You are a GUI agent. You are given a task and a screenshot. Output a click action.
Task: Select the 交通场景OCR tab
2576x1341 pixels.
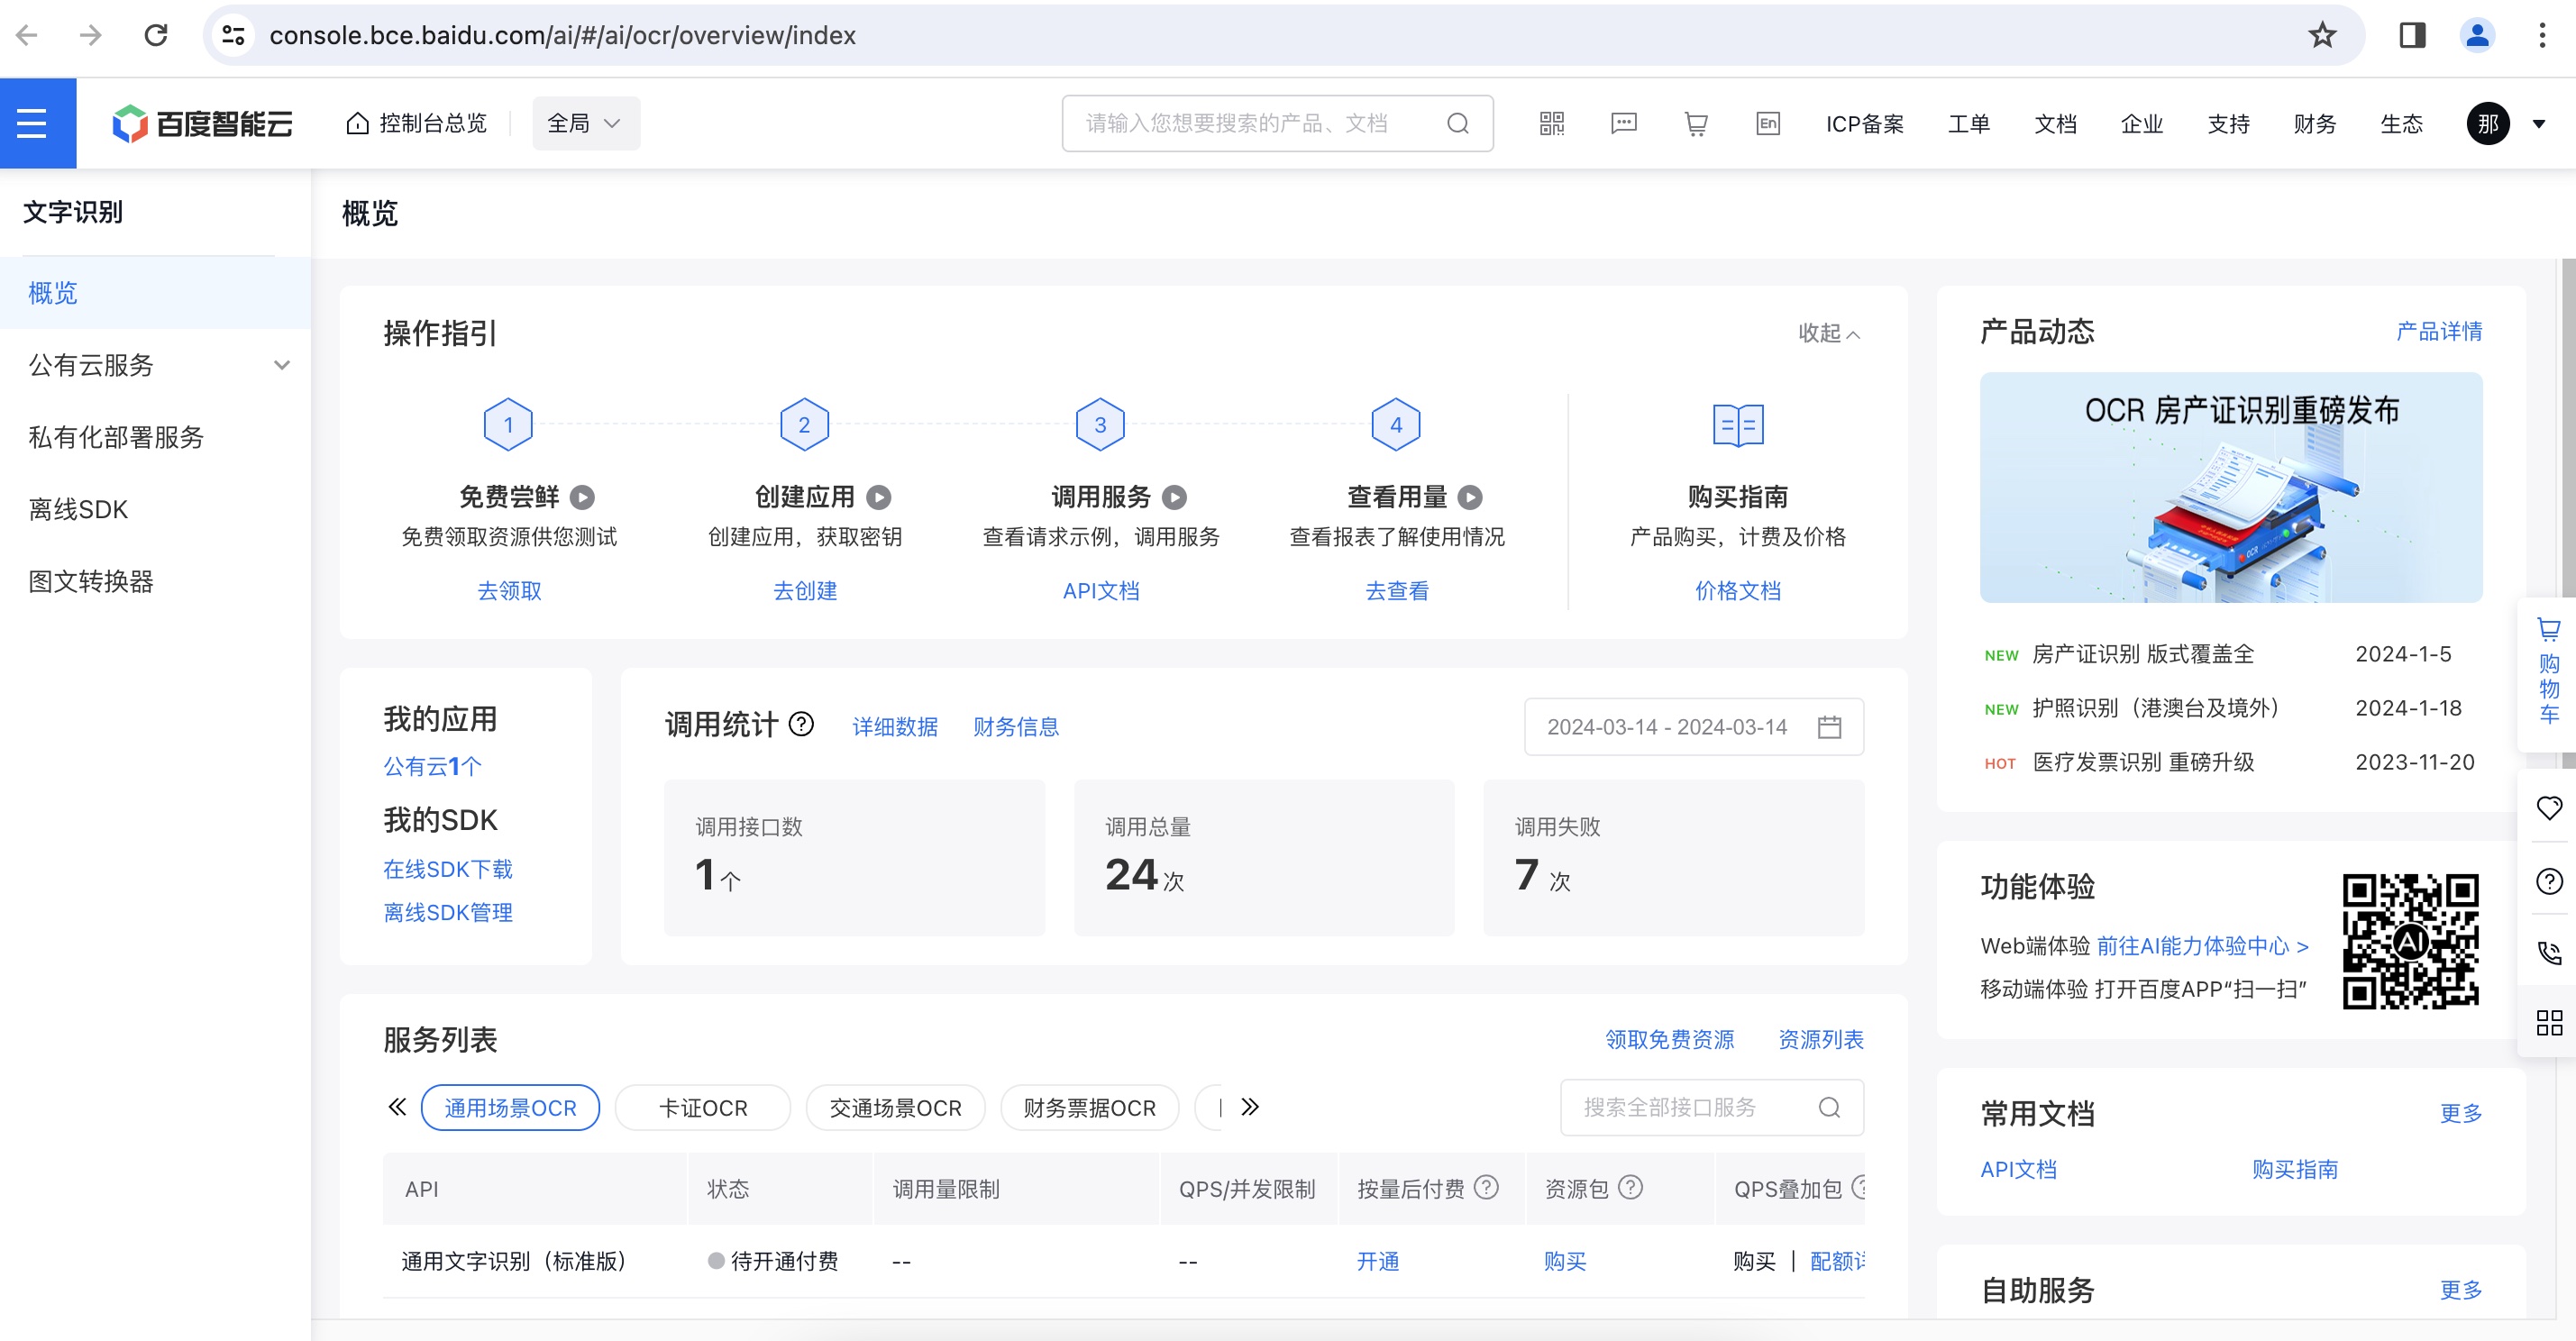896,1107
